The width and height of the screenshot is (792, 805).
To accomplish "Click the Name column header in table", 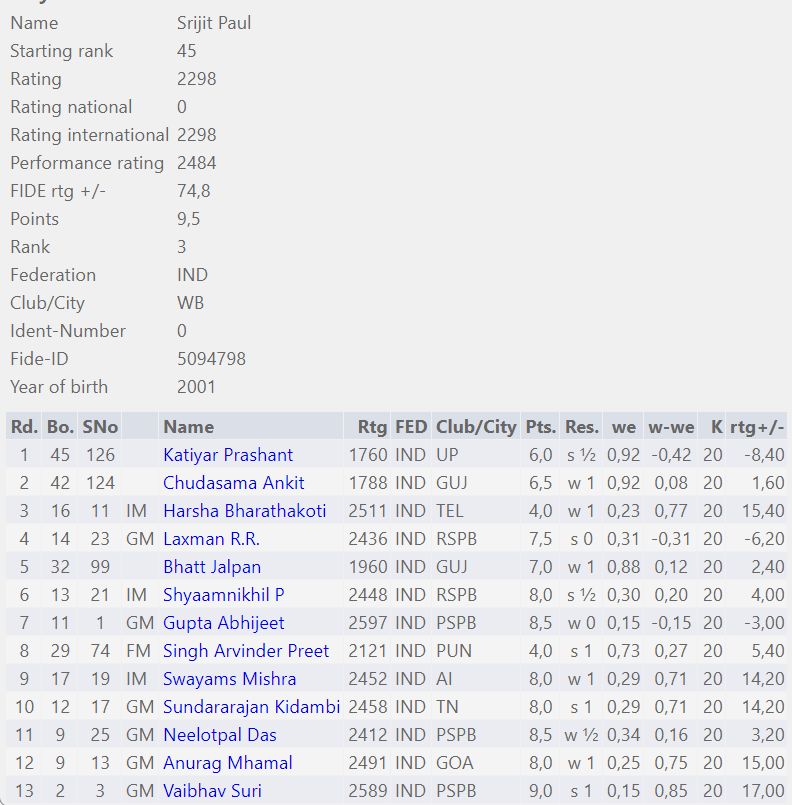I will click(188, 427).
